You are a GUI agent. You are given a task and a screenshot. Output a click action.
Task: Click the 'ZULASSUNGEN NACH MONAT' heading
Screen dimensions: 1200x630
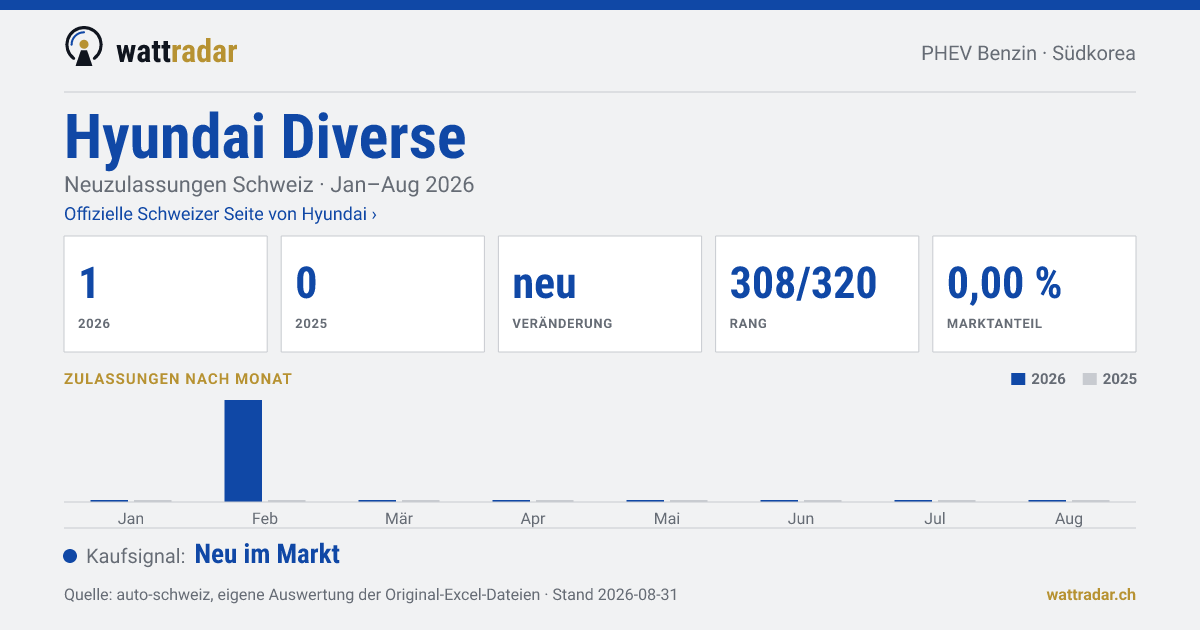[x=178, y=379]
